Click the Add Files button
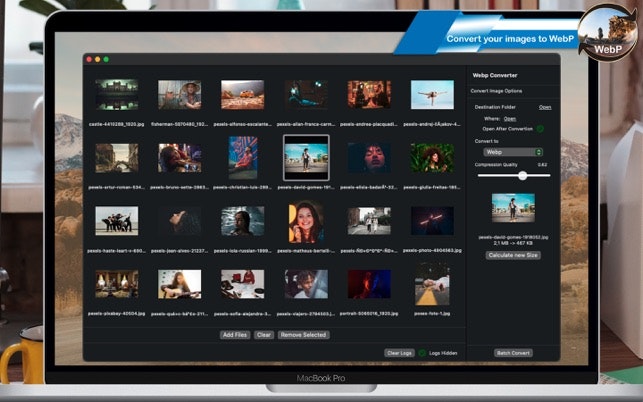Image resolution: width=643 pixels, height=402 pixels. click(235, 335)
